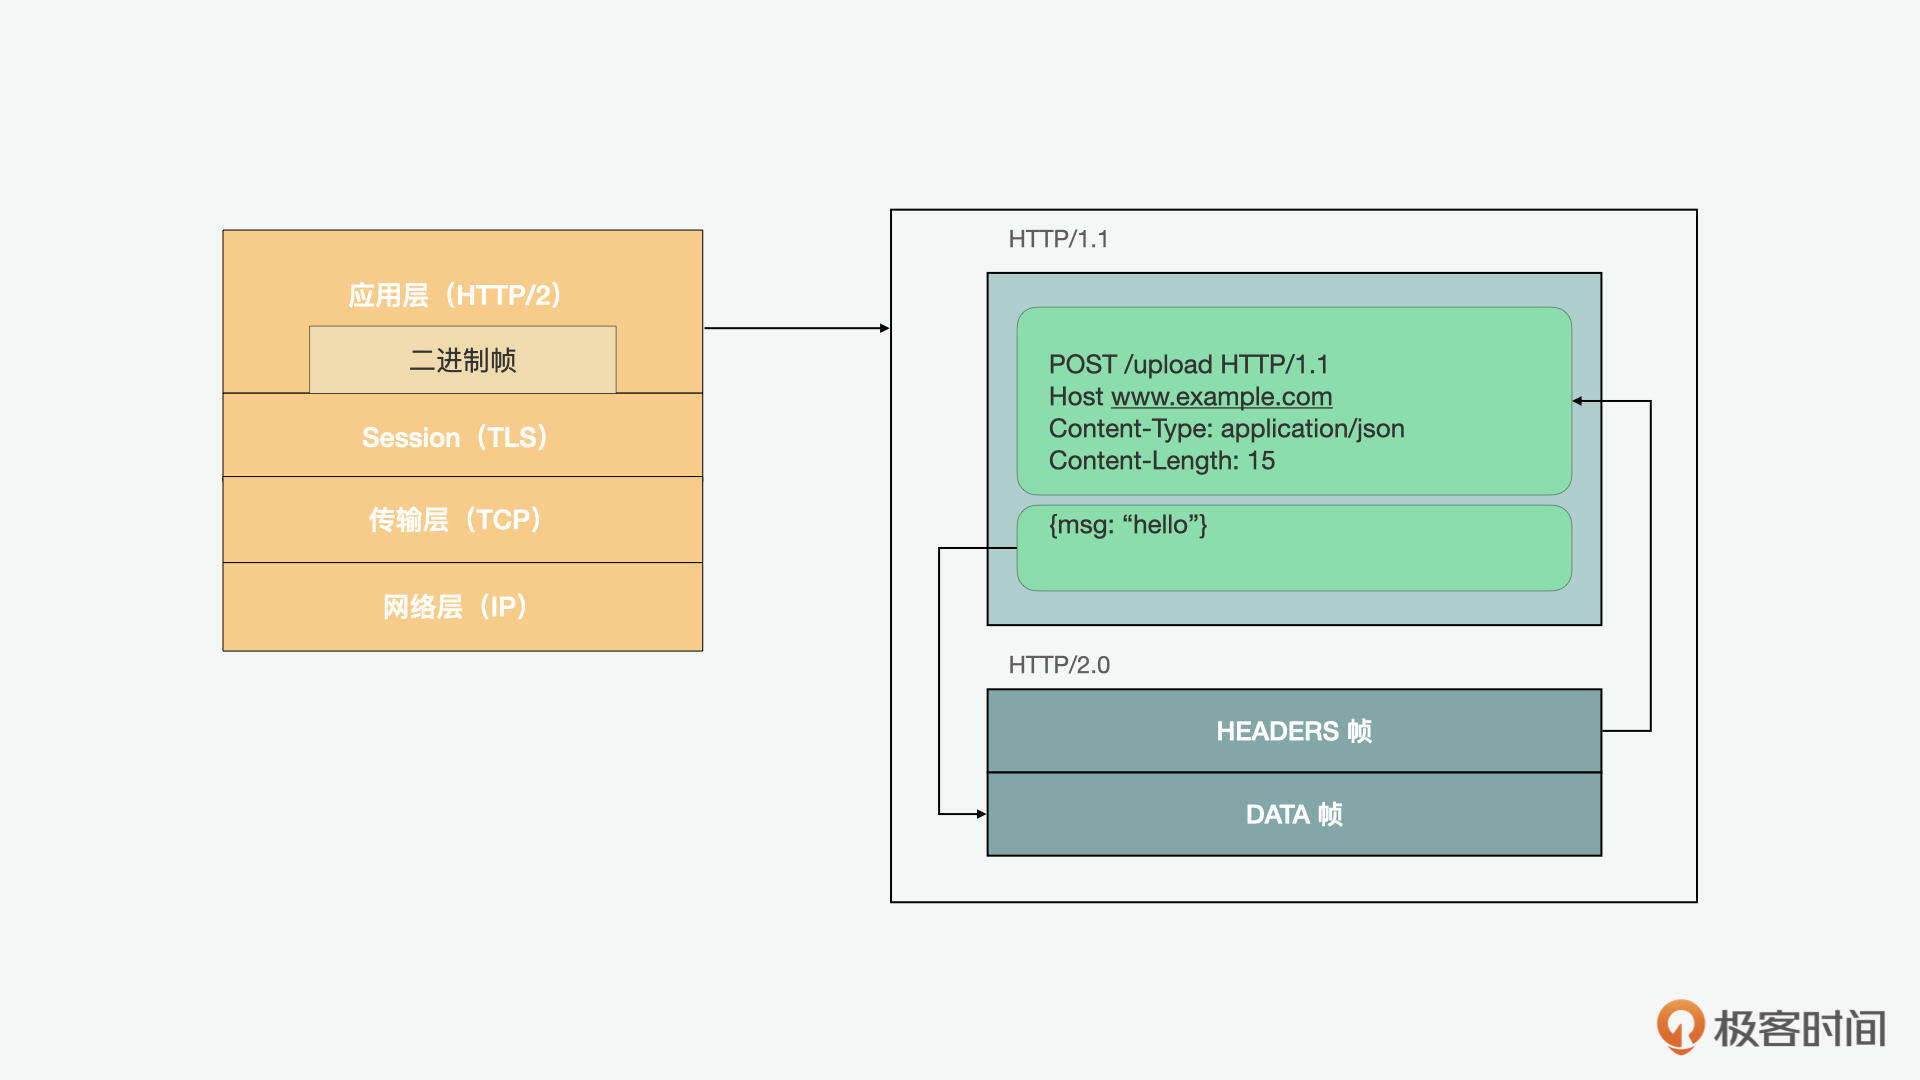The width and height of the screenshot is (1920, 1080).
Task: Click the 应用层 (HTTP/2) layer
Action: [x=455, y=294]
